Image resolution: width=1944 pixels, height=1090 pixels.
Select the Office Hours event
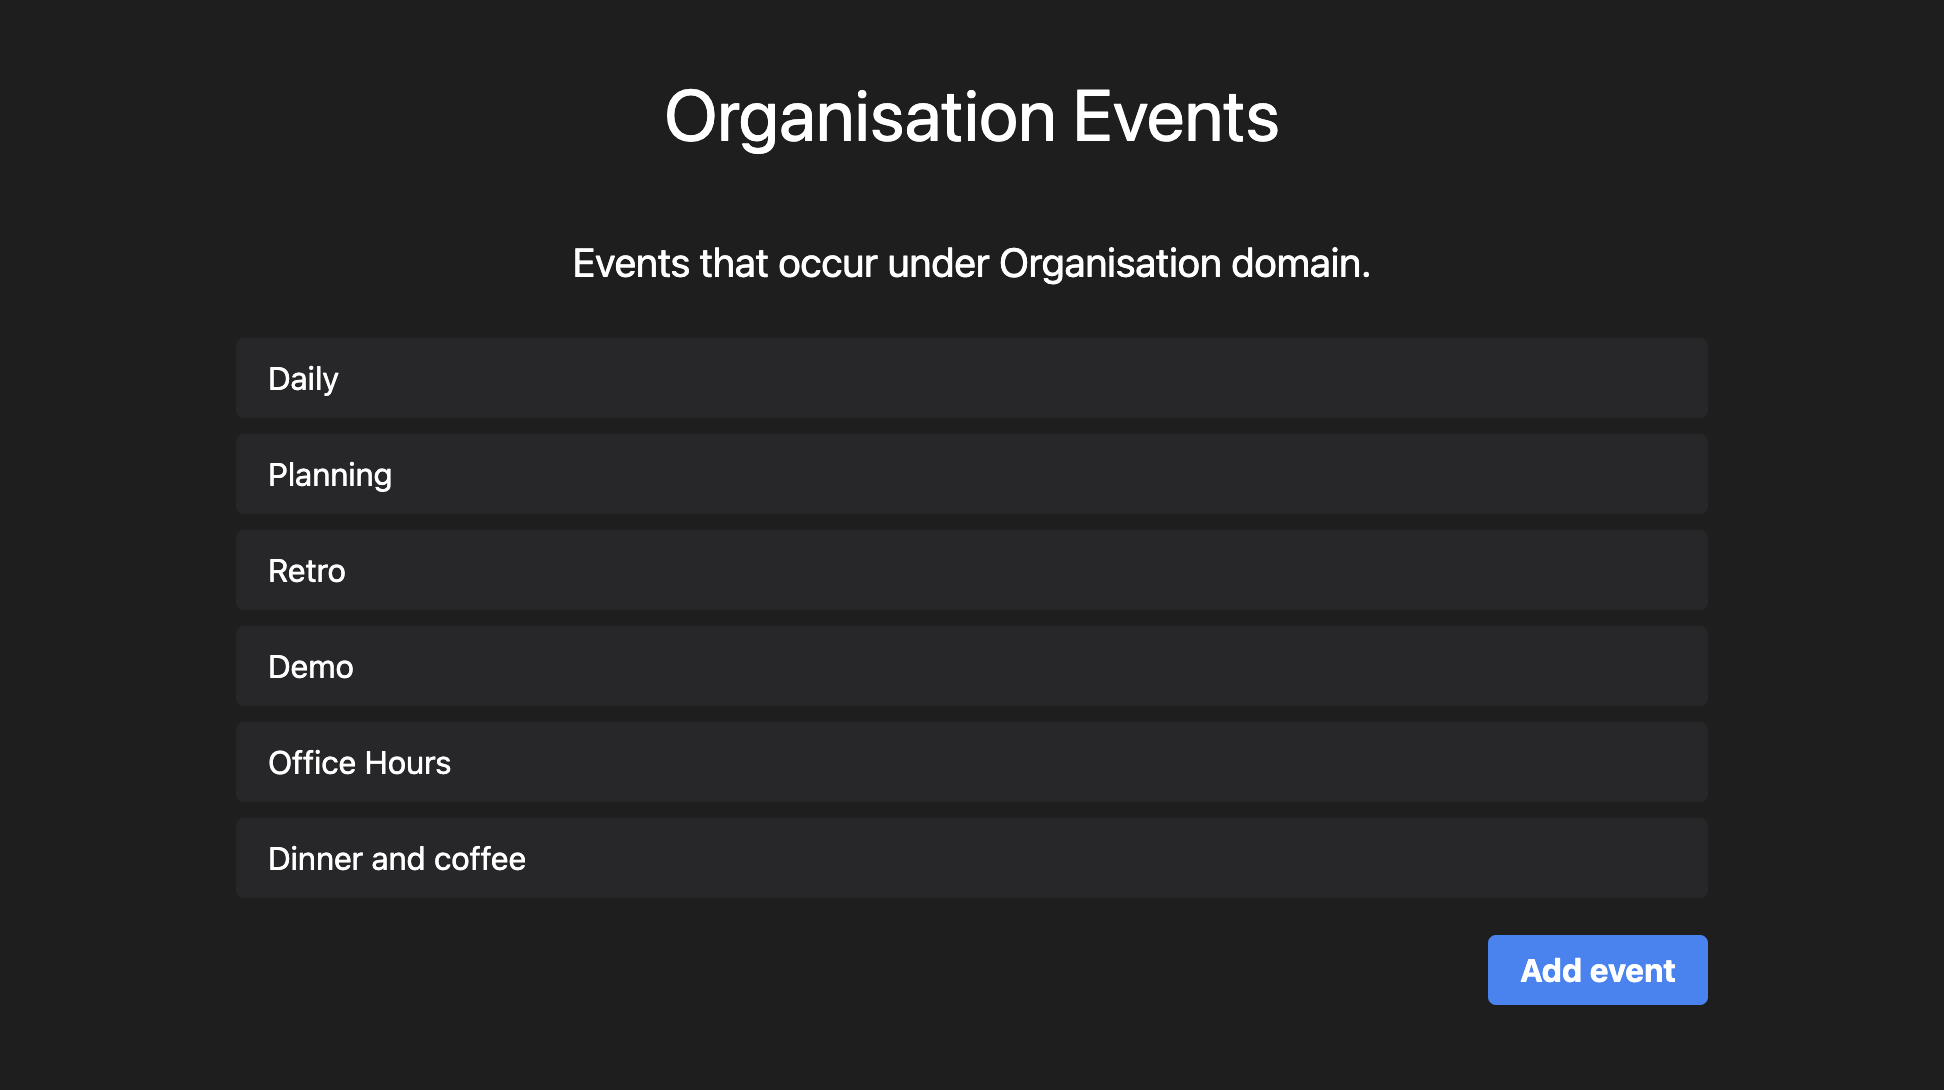(972, 762)
